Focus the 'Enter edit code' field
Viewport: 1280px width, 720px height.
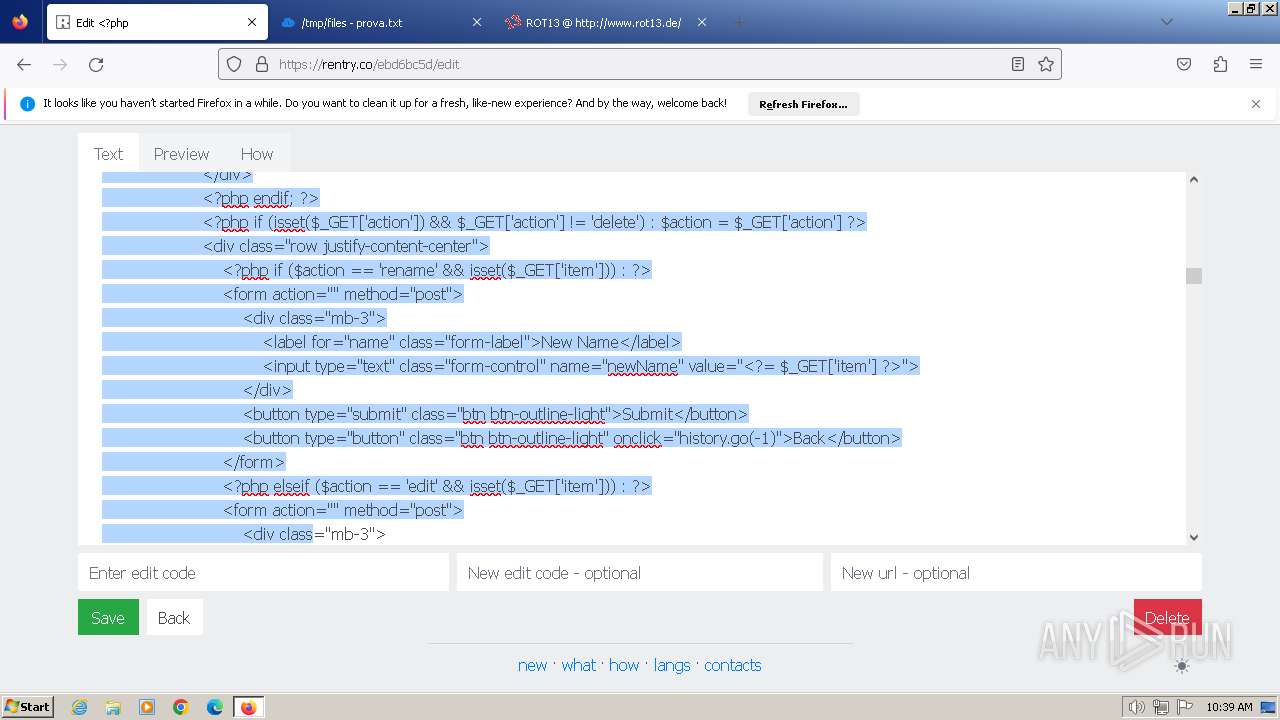pos(263,573)
